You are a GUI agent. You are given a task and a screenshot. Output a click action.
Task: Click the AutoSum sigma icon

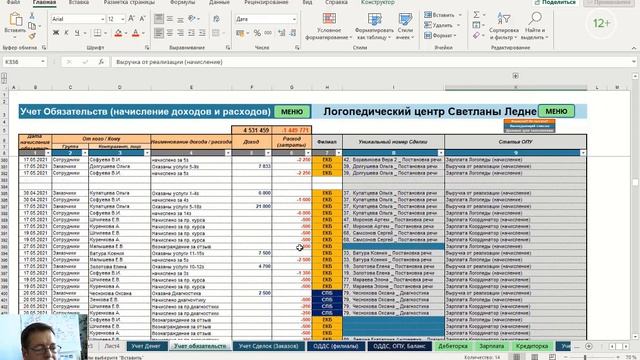pyautogui.click(x=476, y=15)
